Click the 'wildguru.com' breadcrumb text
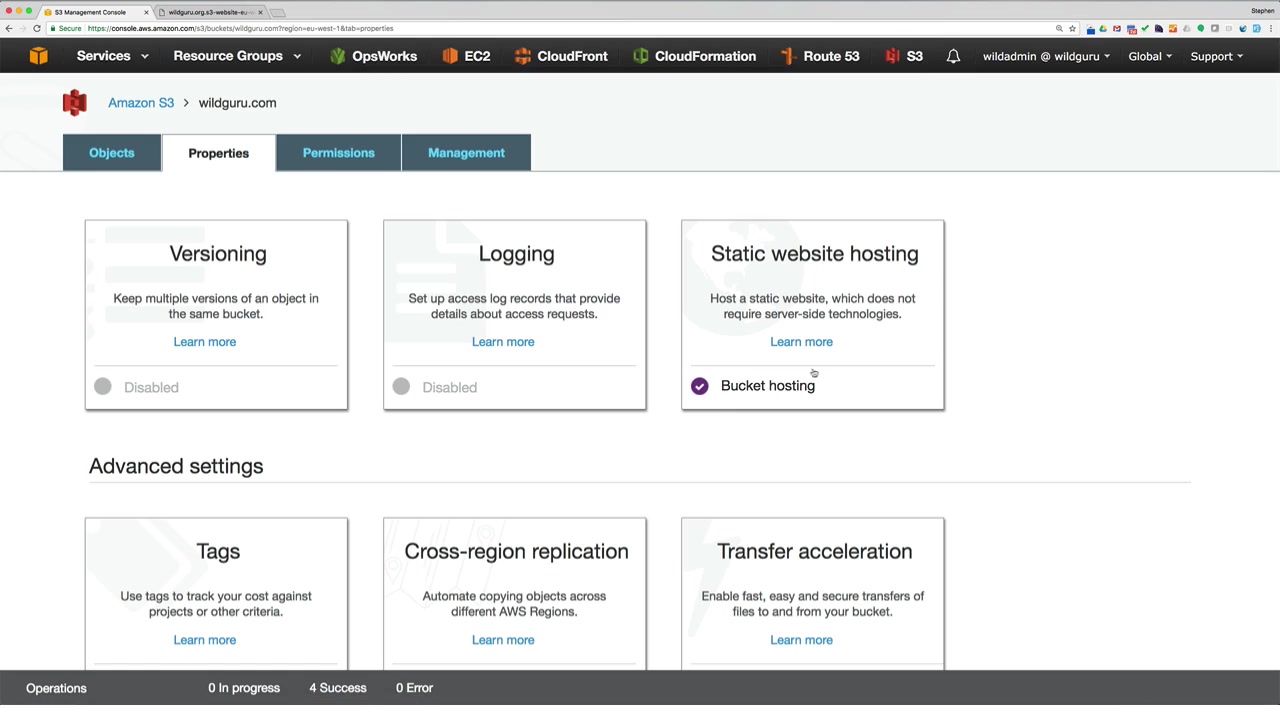The height and width of the screenshot is (720, 1280). point(237,103)
